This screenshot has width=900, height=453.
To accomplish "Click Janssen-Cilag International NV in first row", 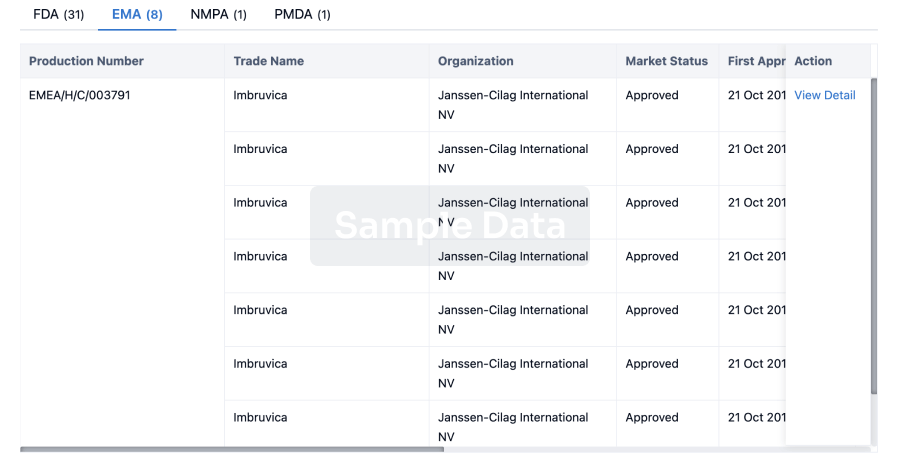I will (512, 104).
